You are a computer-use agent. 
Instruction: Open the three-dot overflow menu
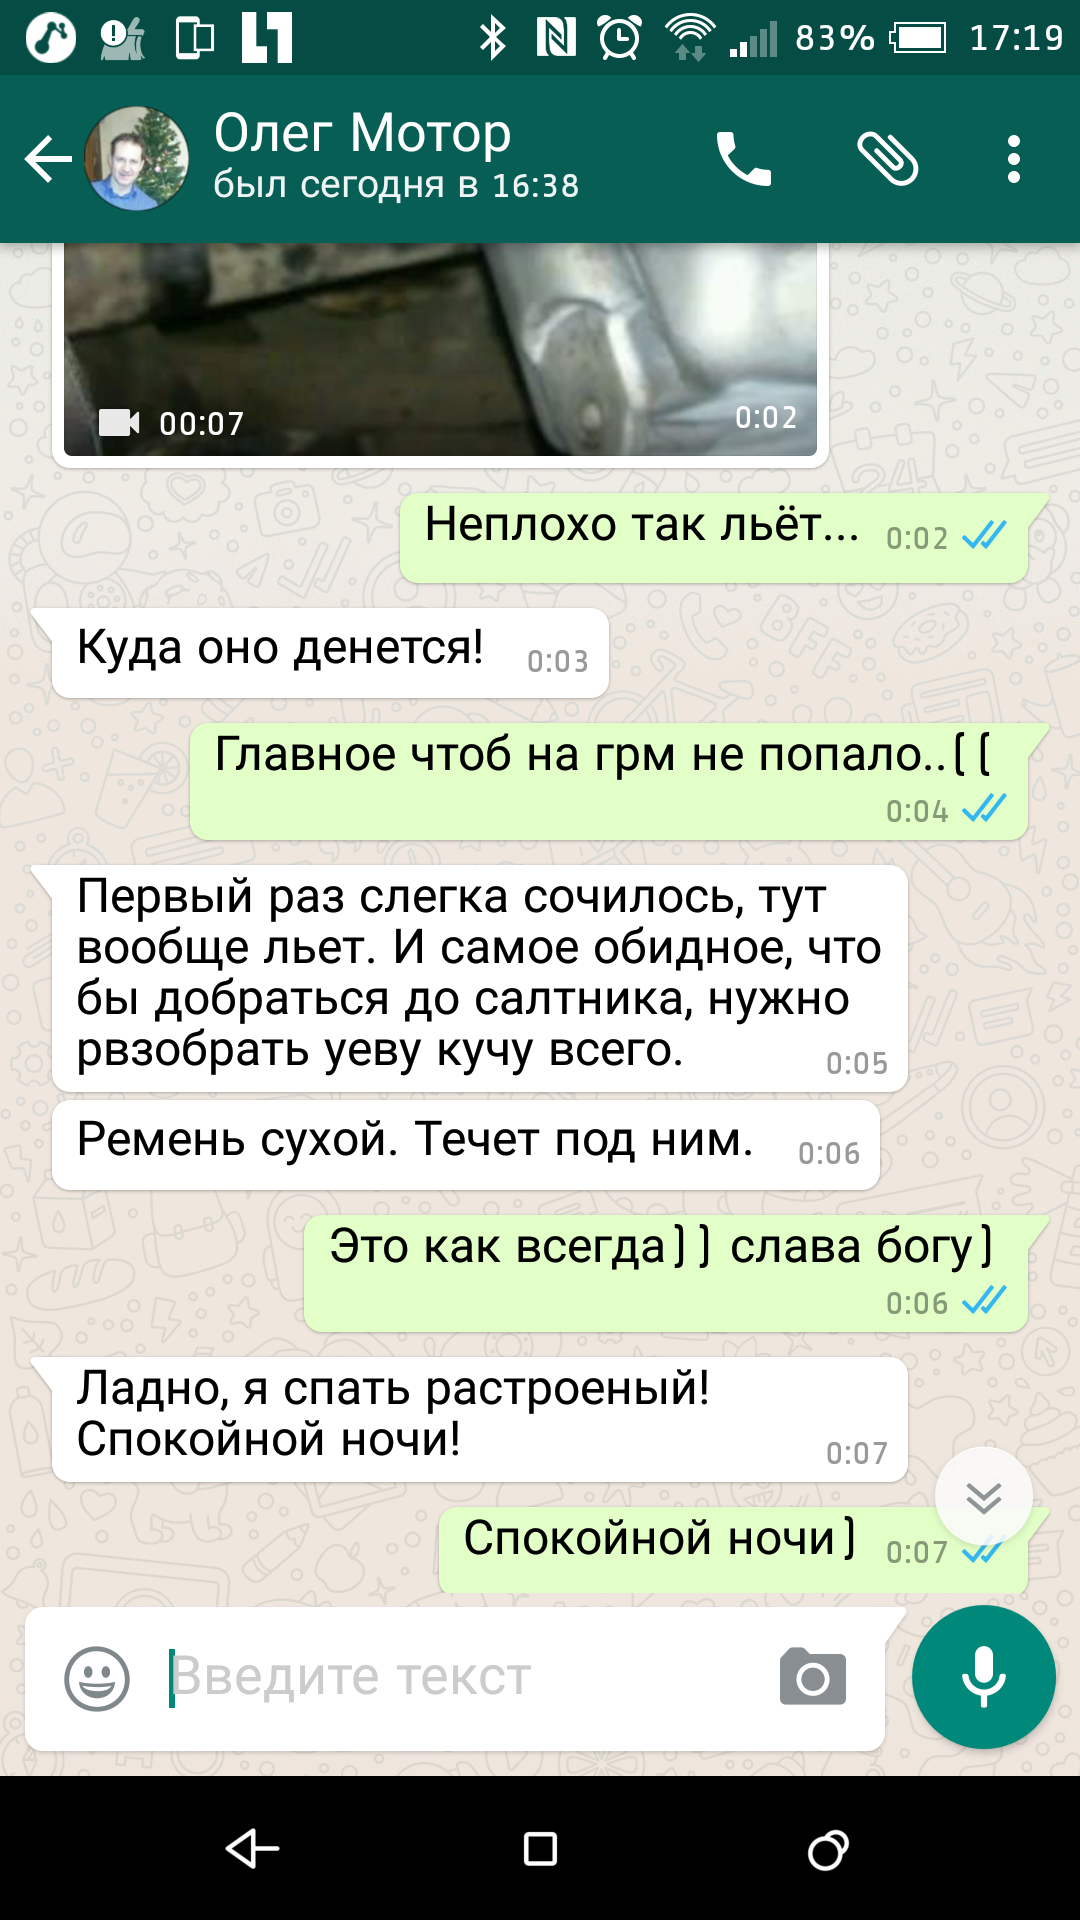coord(1014,159)
